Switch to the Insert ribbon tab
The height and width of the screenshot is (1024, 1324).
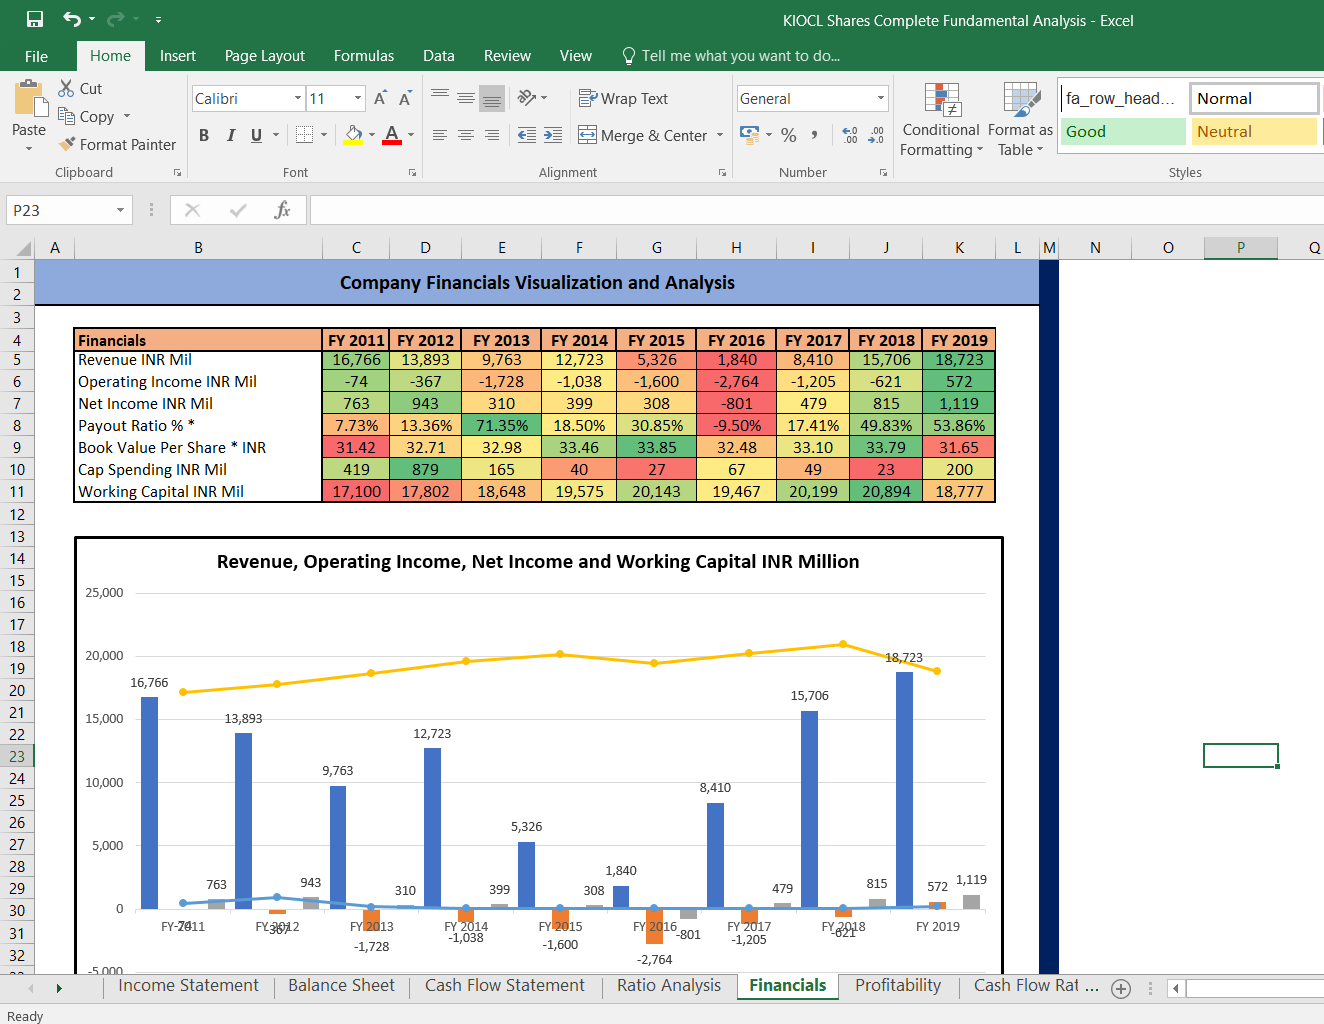(x=178, y=56)
